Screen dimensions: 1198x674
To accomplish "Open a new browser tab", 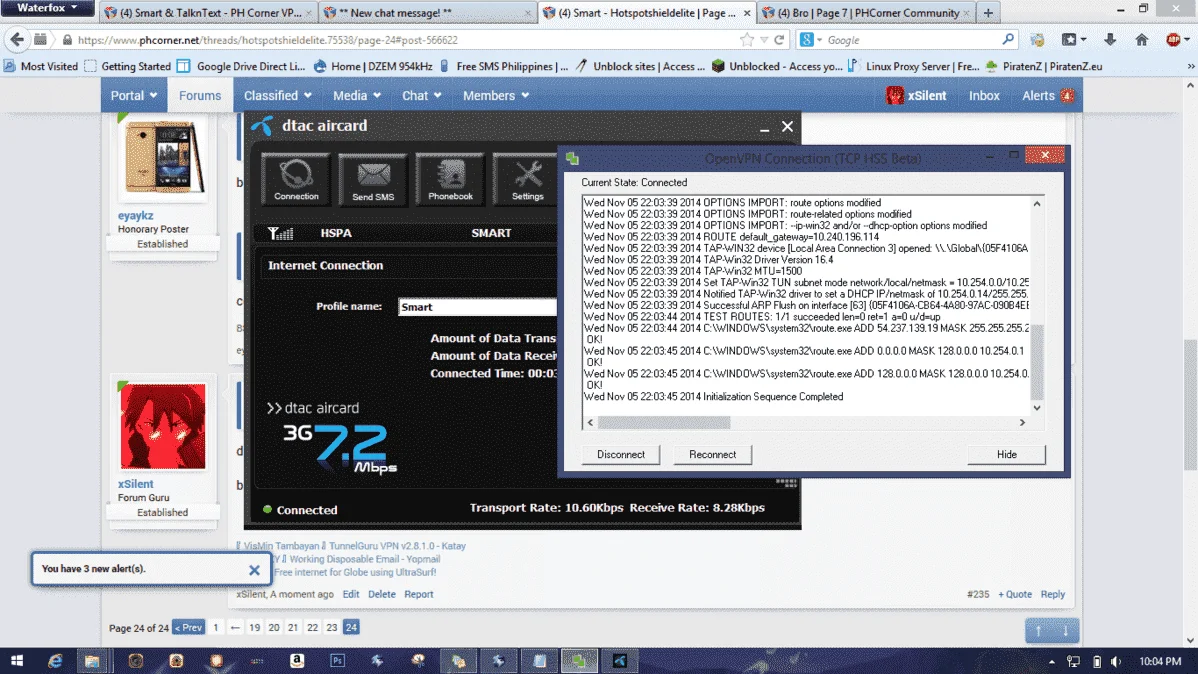I will click(x=988, y=13).
